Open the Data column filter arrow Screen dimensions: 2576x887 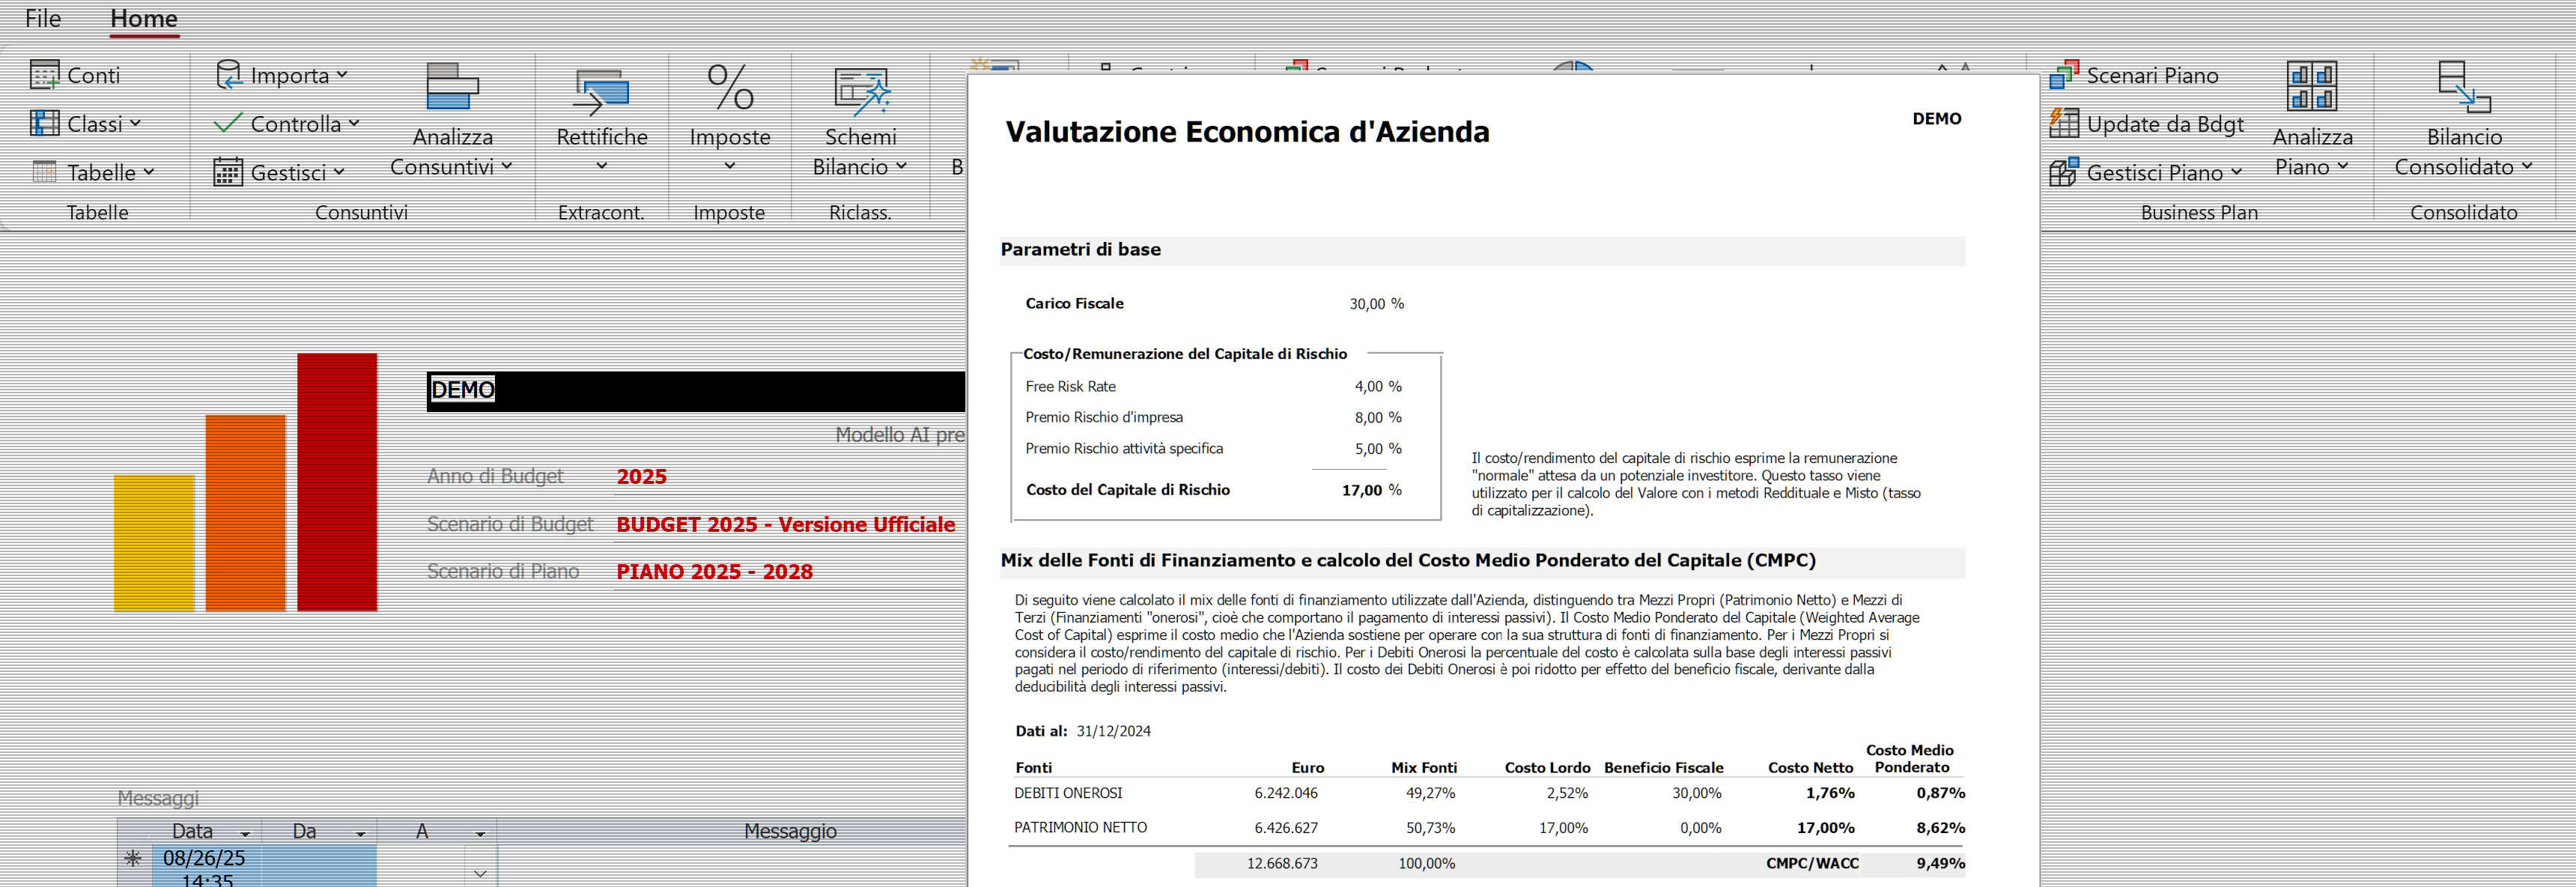pyautogui.click(x=245, y=833)
